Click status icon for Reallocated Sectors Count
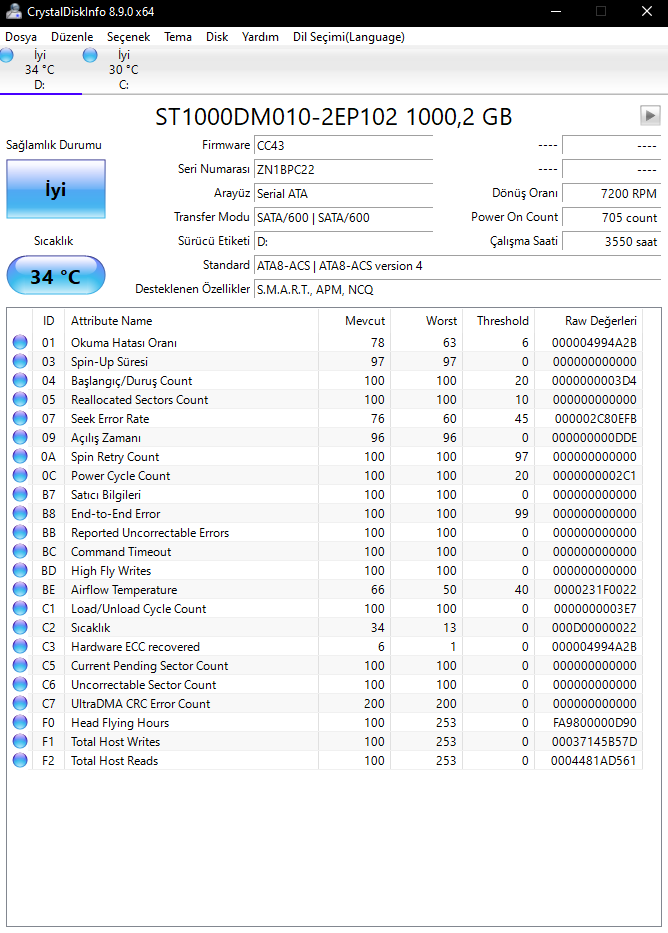The height and width of the screenshot is (933, 668). click(20, 399)
